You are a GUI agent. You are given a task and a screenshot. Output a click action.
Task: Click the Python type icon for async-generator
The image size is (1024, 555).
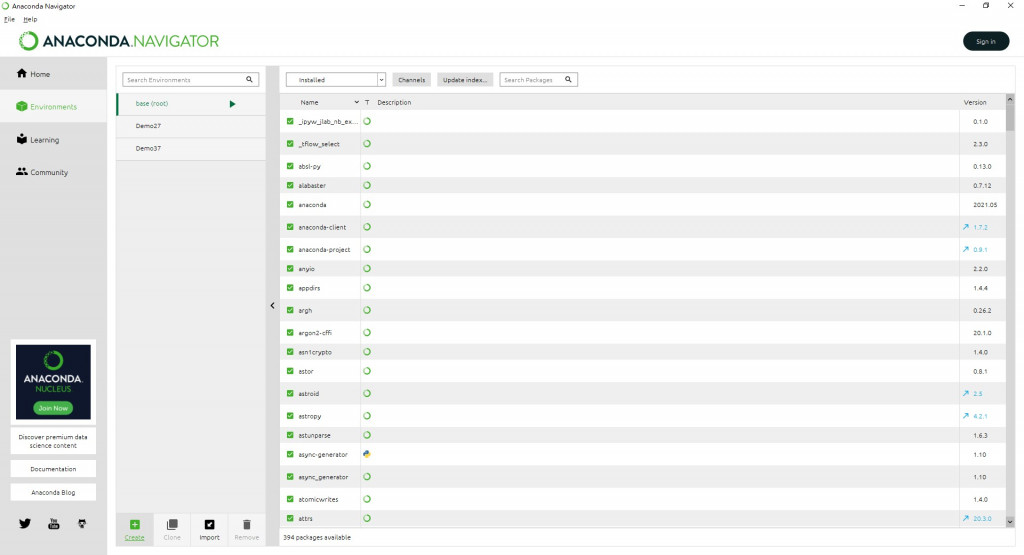[367, 454]
